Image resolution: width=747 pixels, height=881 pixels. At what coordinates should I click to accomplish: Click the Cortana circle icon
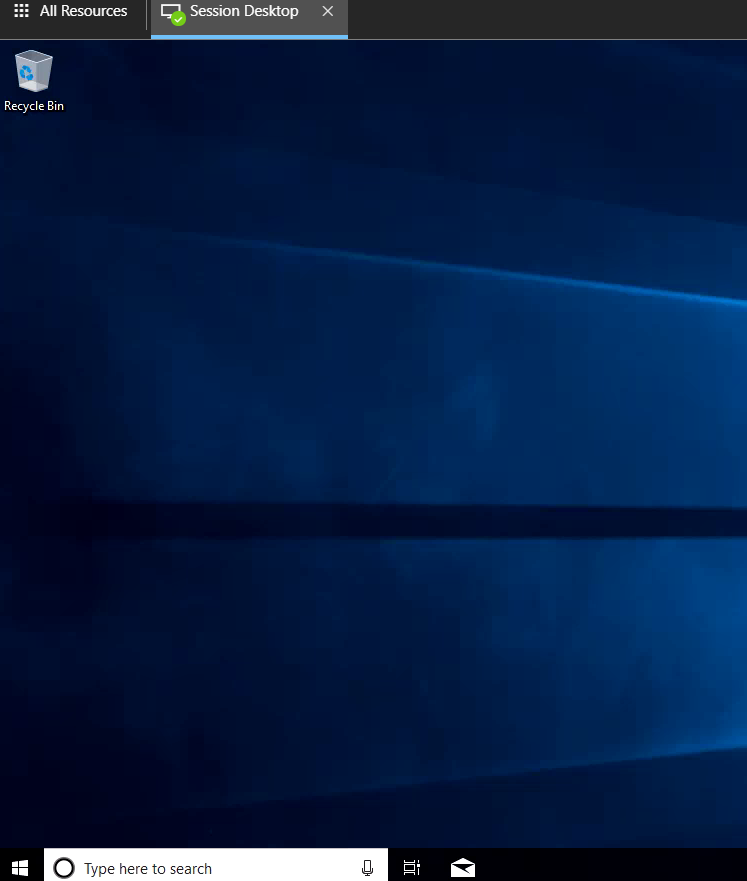click(x=64, y=868)
